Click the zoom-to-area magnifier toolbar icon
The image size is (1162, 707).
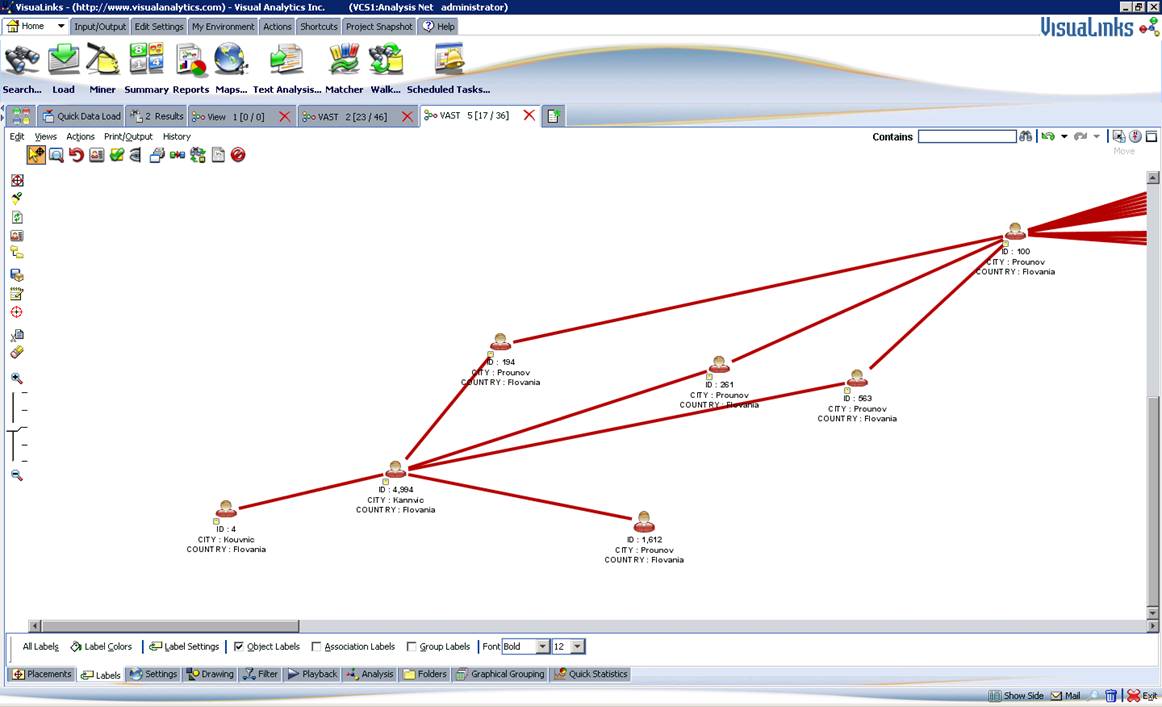pos(56,155)
